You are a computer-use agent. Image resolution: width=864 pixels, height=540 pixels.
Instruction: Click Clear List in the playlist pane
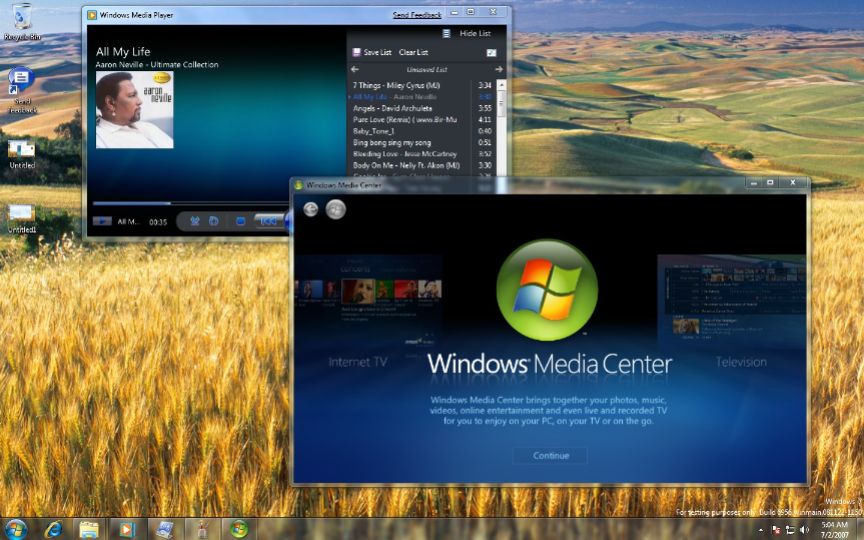(413, 52)
